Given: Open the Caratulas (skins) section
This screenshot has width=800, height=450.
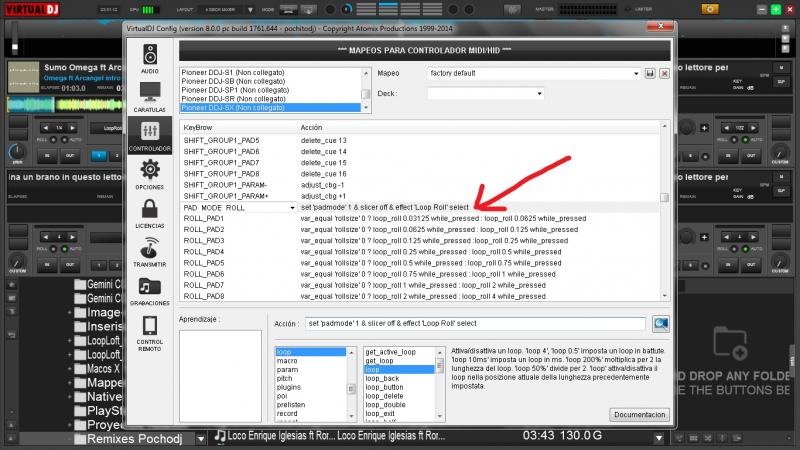Looking at the screenshot, I should [149, 99].
